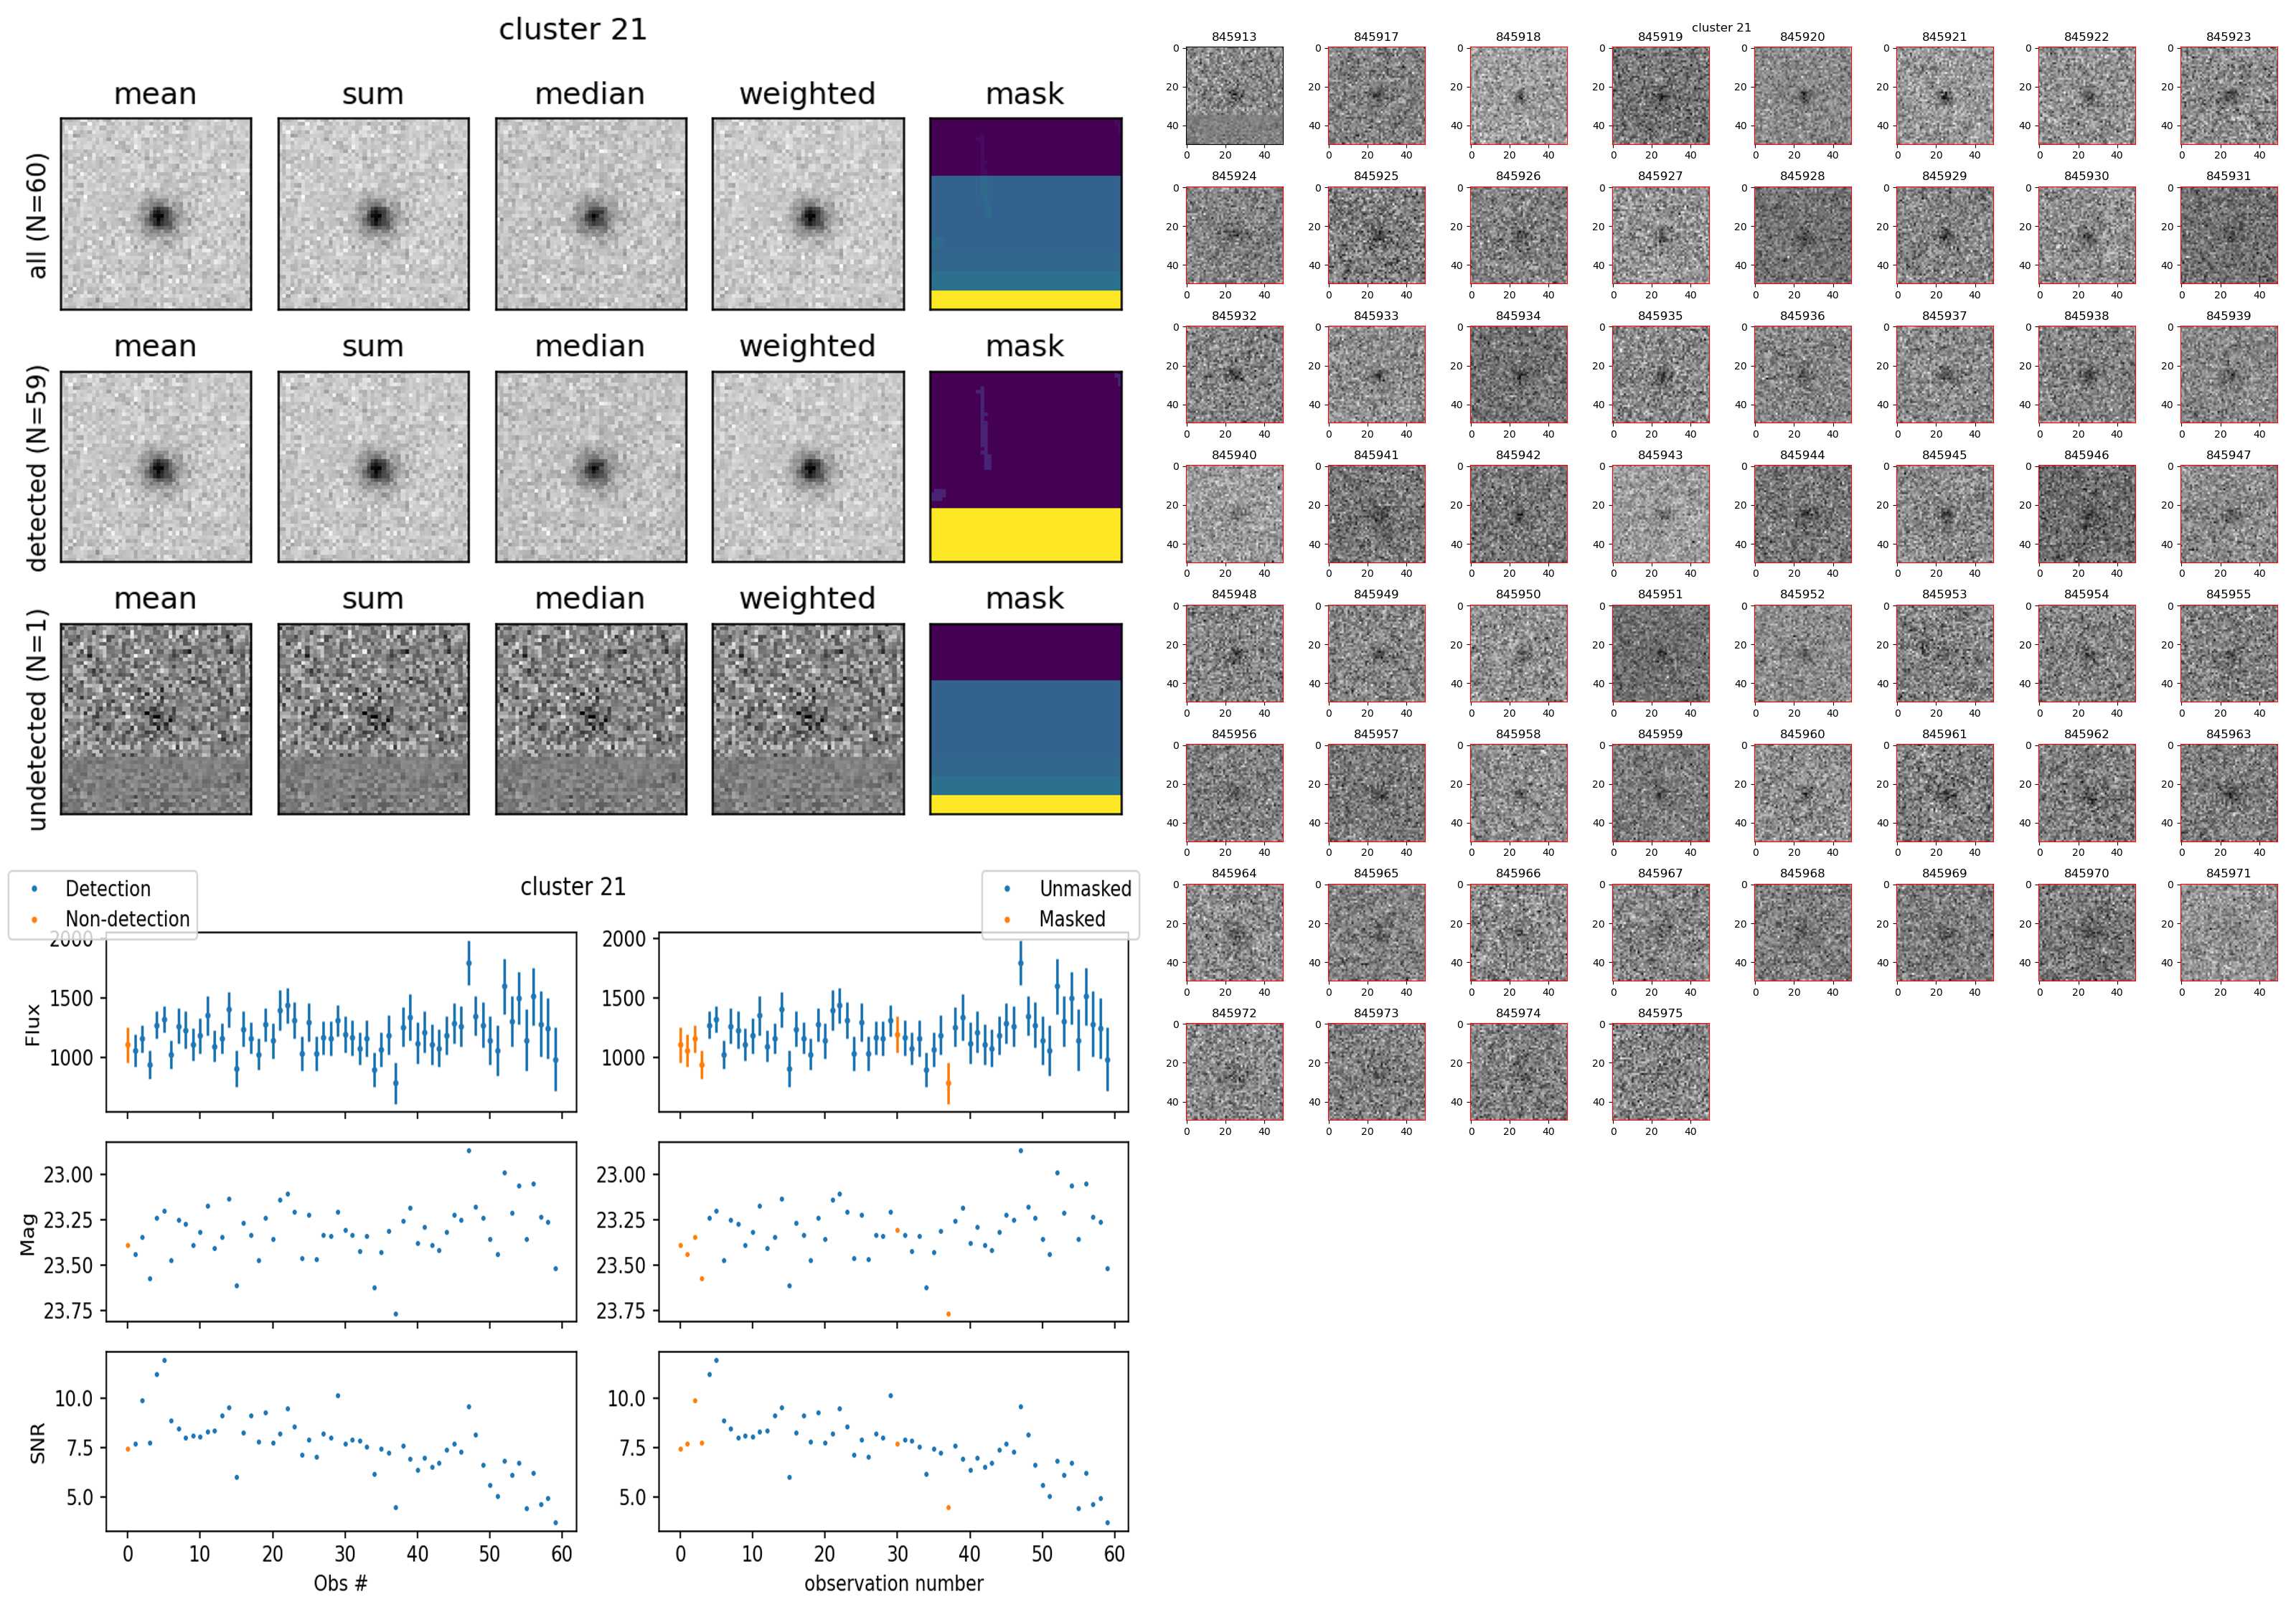Click the 845971 cutout image
Image resolution: width=2296 pixels, height=1617 pixels.
(x=2228, y=932)
